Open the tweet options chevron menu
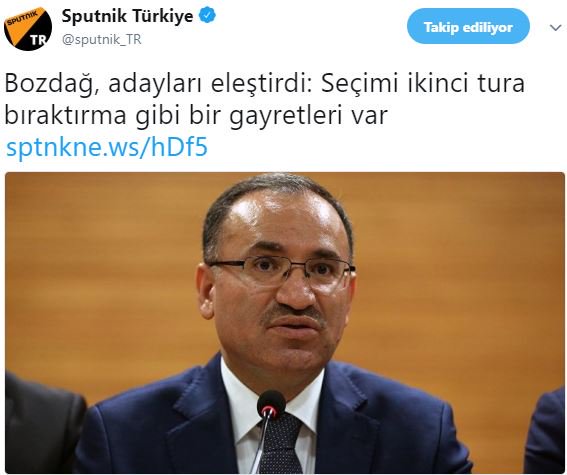The image size is (567, 475). (x=555, y=28)
